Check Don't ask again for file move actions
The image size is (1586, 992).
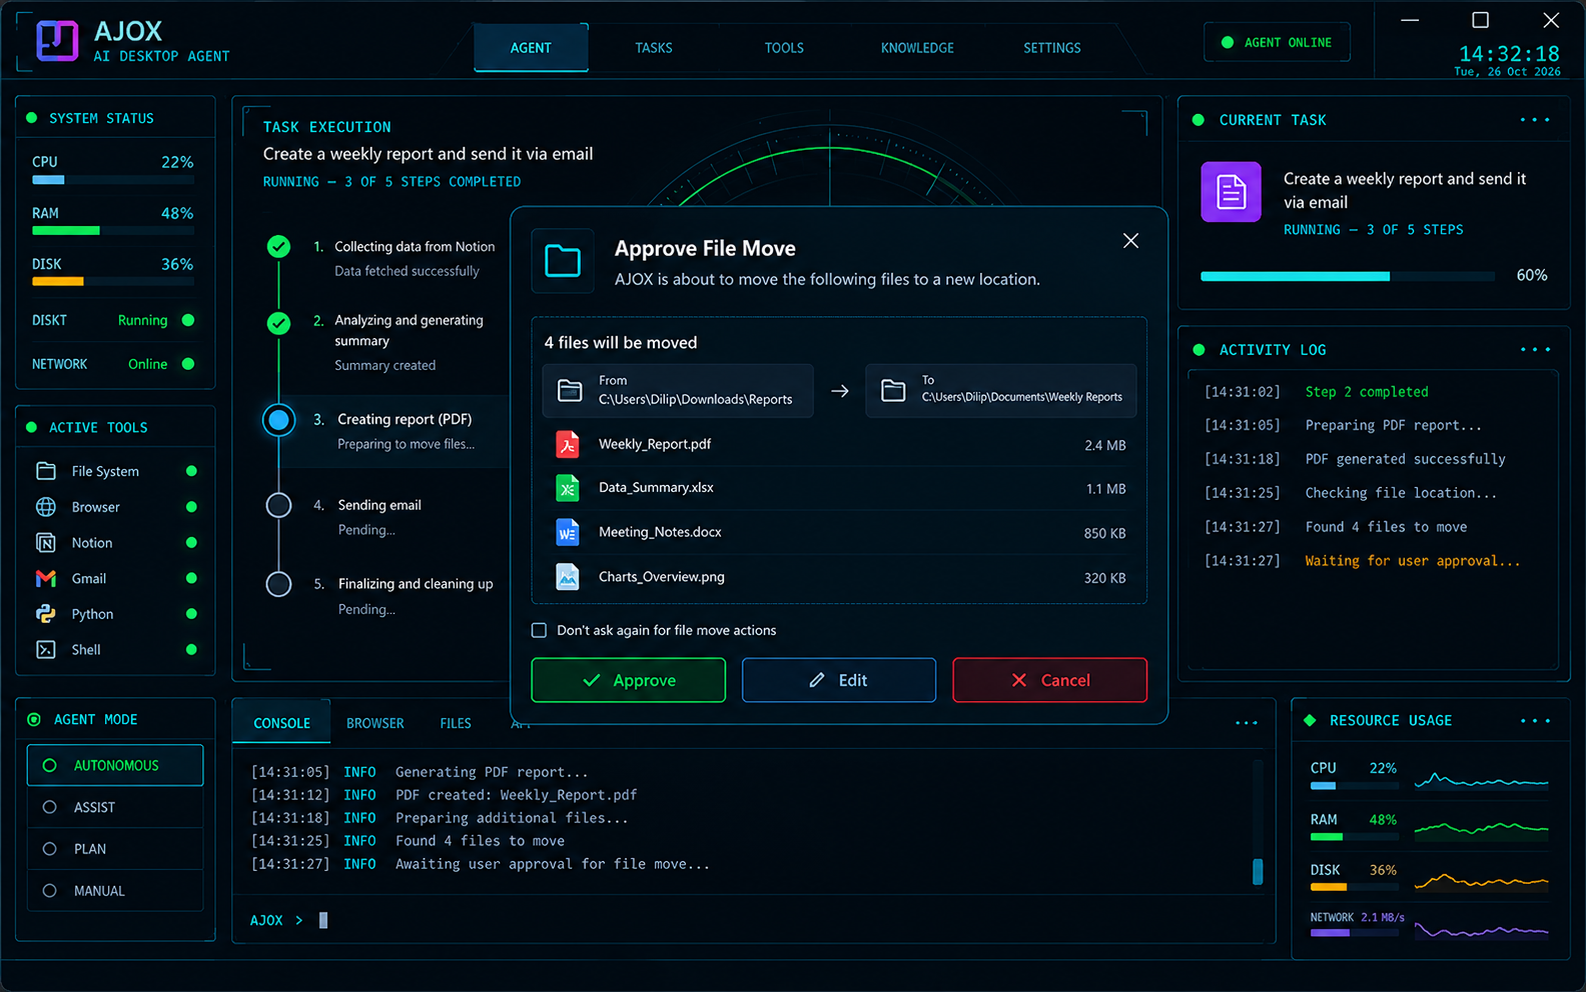539,630
